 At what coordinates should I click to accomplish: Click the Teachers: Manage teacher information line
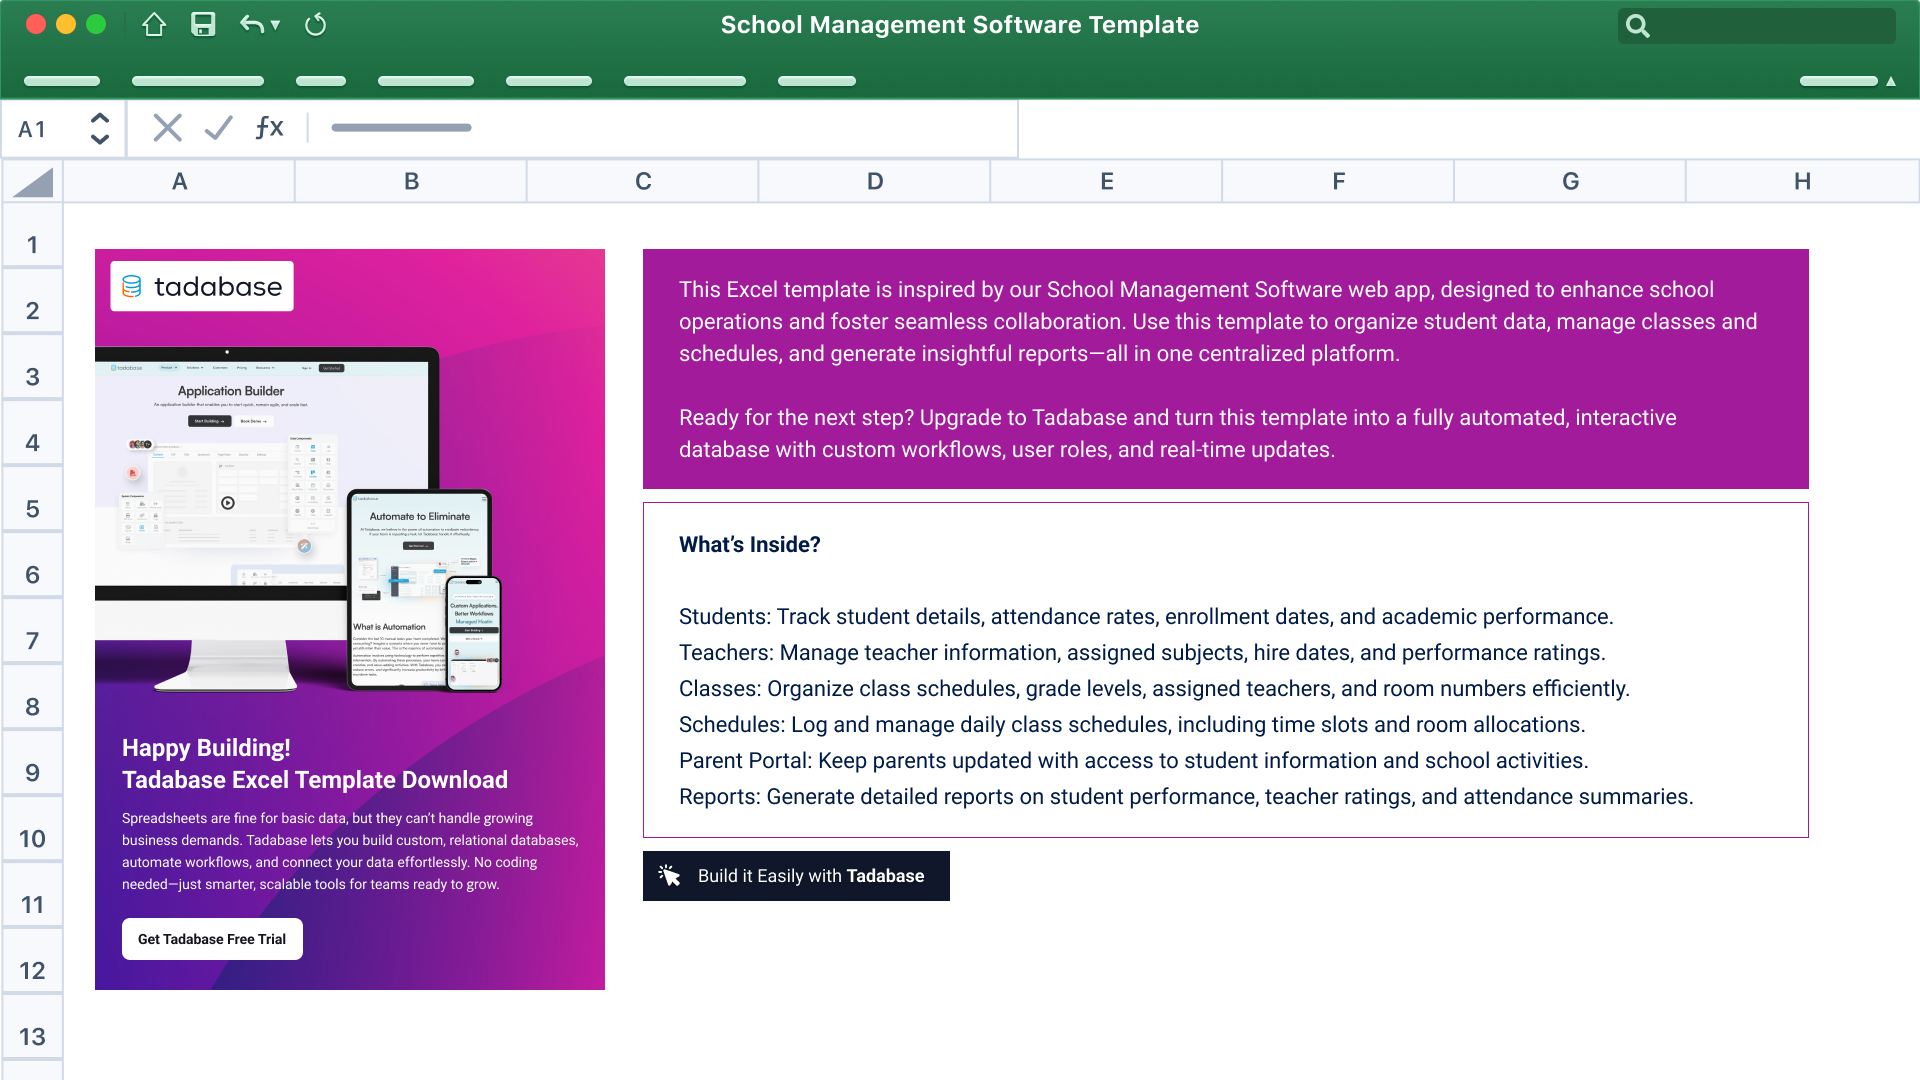pyautogui.click(x=1142, y=653)
